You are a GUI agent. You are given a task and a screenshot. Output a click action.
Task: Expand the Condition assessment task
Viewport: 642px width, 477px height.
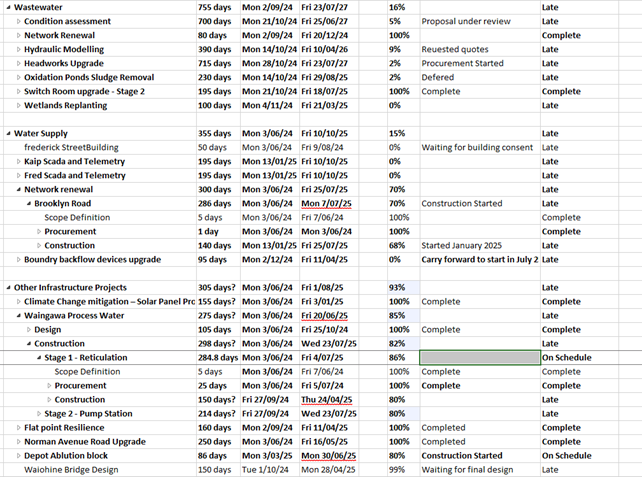click(x=18, y=21)
